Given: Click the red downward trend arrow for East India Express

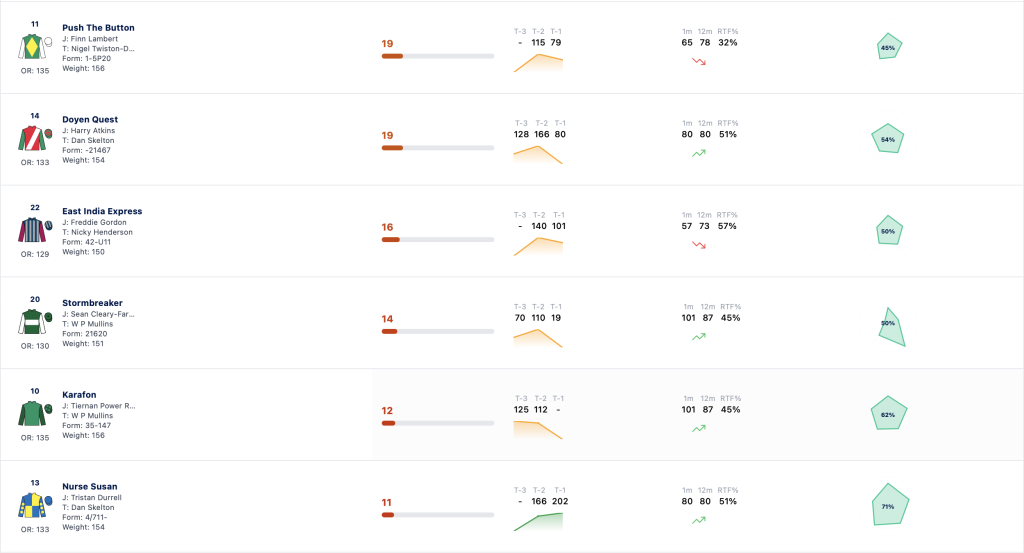Looking at the screenshot, I should tap(699, 245).
